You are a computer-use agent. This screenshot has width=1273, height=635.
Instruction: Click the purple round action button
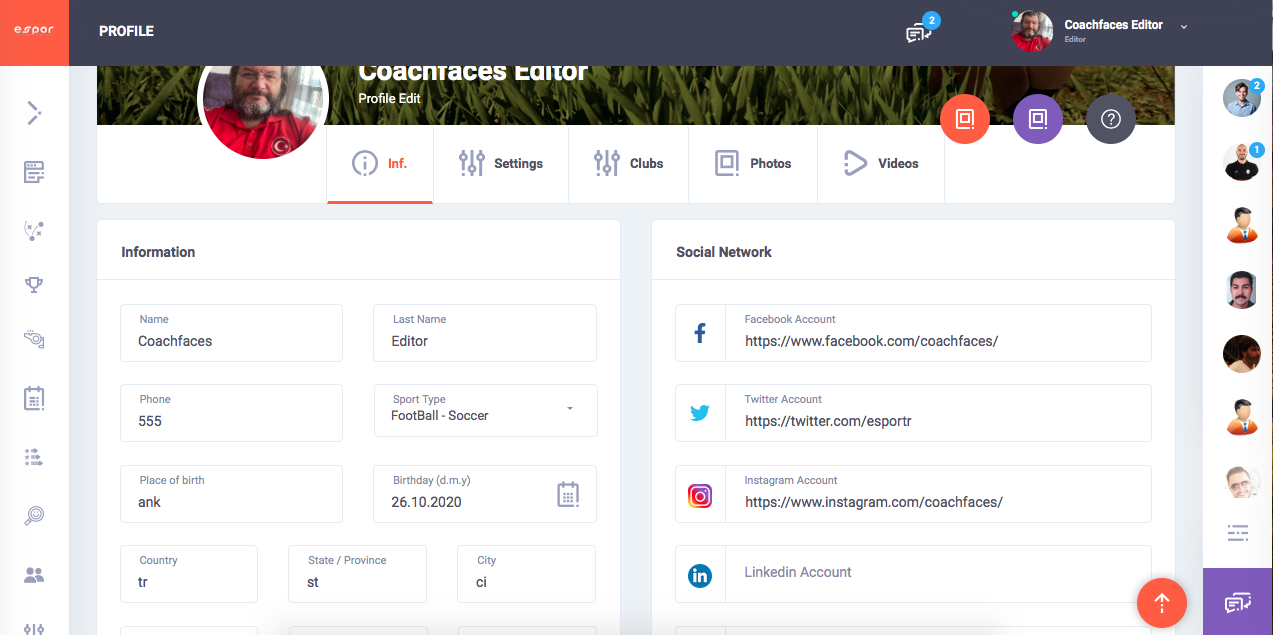click(x=1037, y=120)
